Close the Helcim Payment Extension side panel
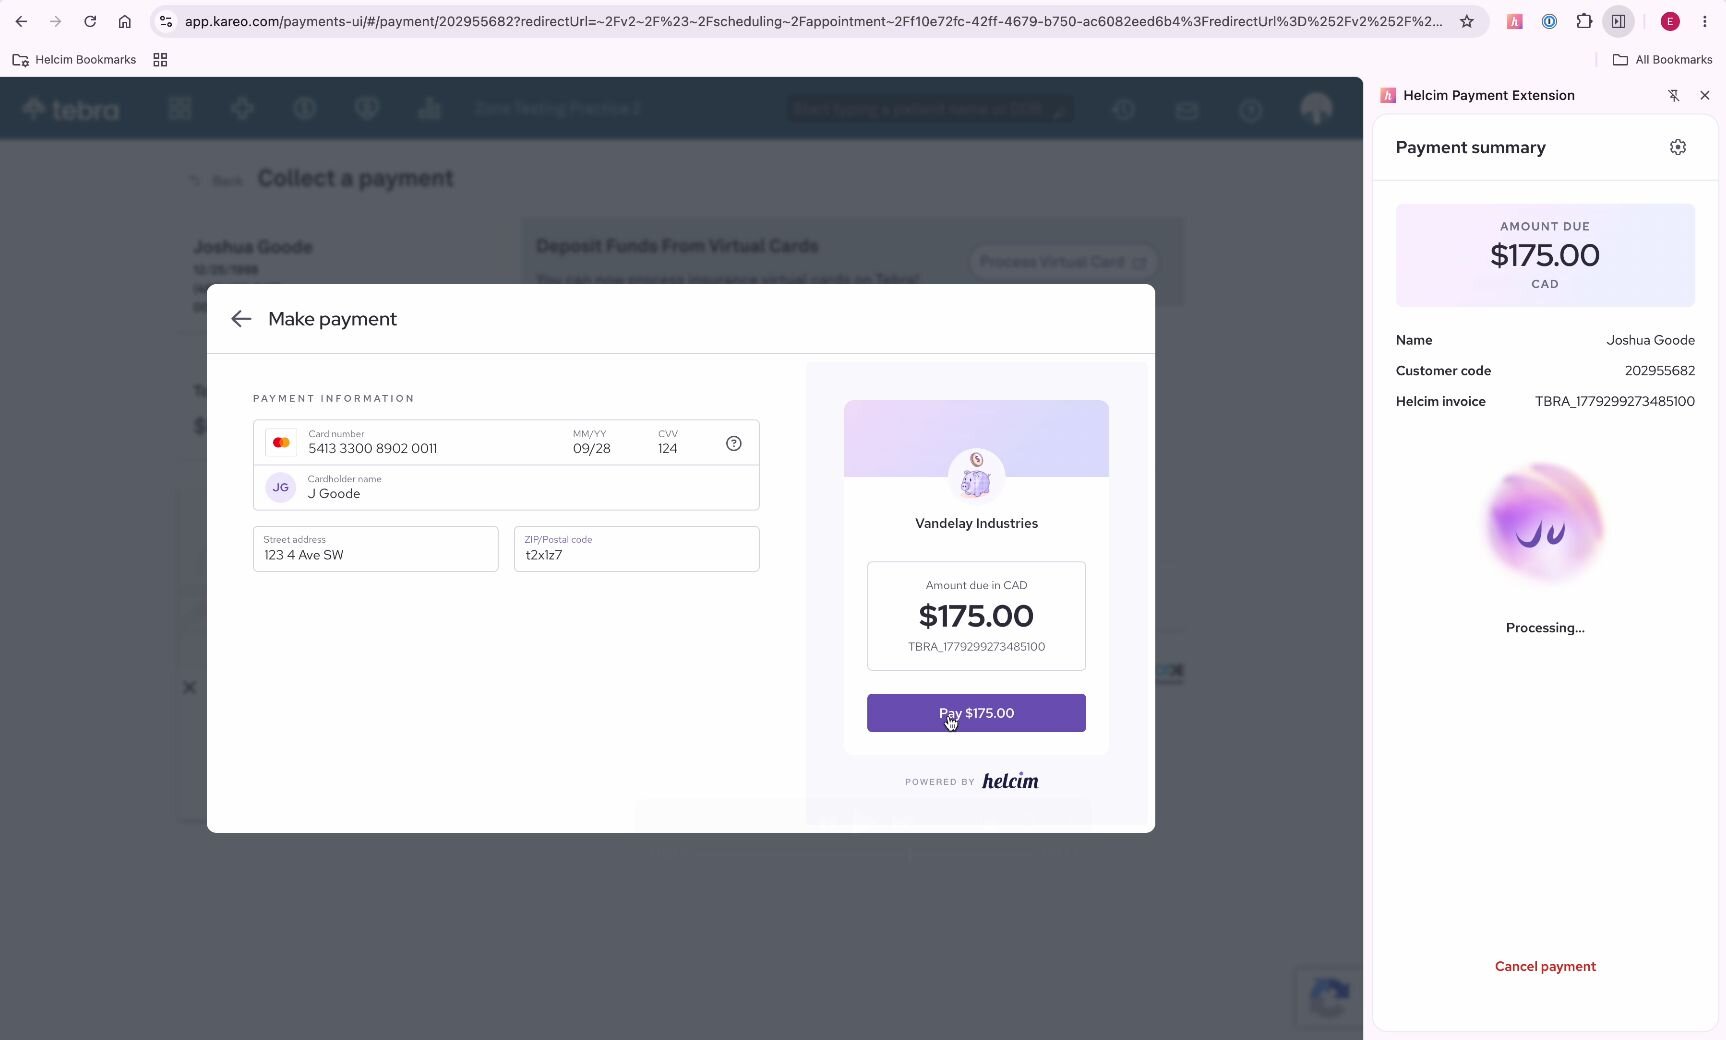Image resolution: width=1726 pixels, height=1040 pixels. [x=1705, y=95]
